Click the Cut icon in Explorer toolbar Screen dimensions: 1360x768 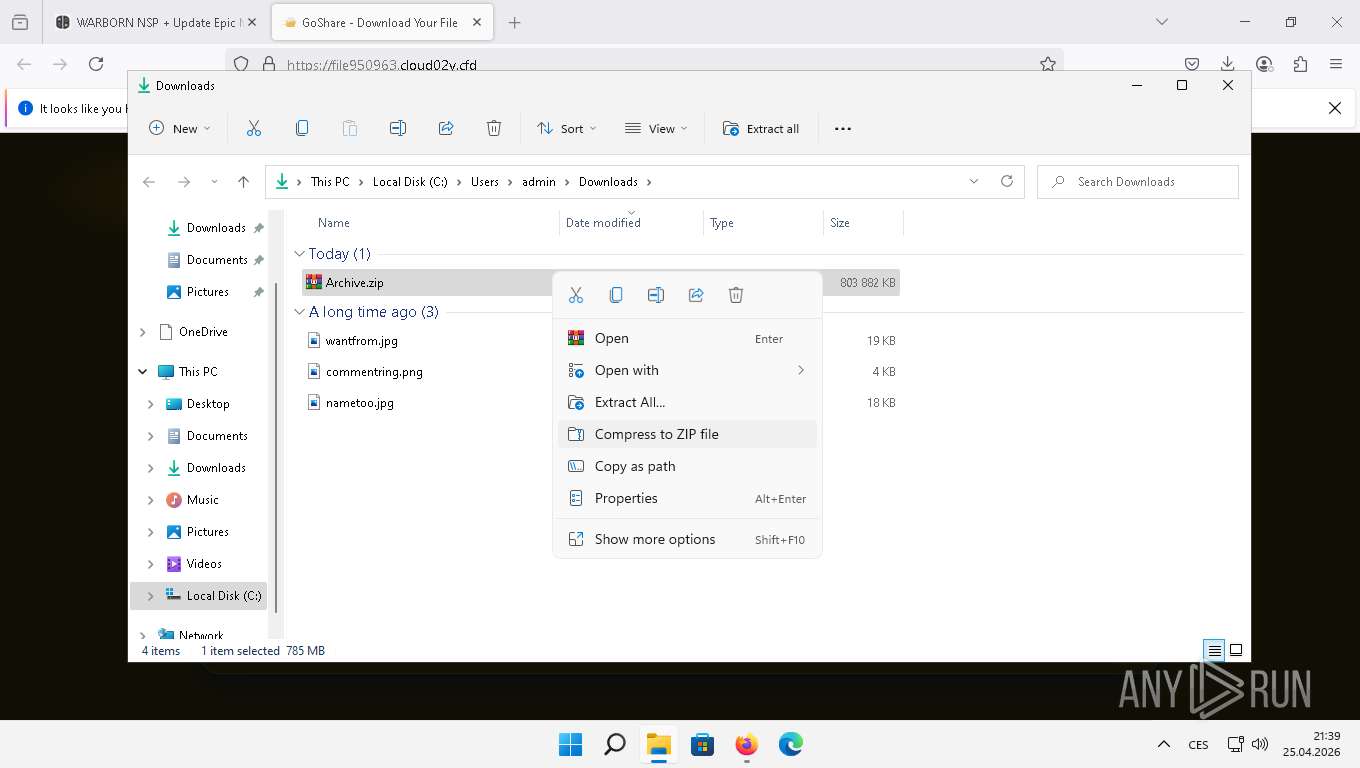click(x=253, y=128)
